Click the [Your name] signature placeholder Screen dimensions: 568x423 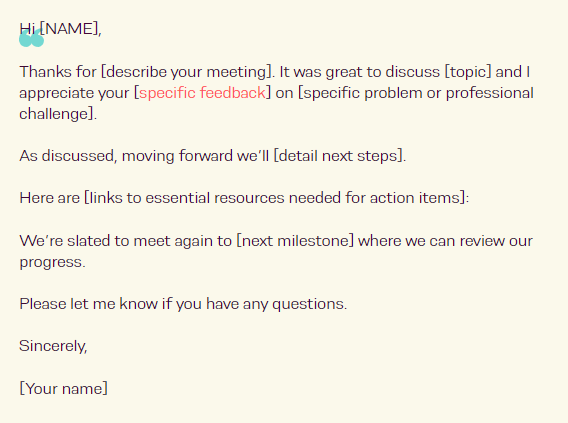63,389
